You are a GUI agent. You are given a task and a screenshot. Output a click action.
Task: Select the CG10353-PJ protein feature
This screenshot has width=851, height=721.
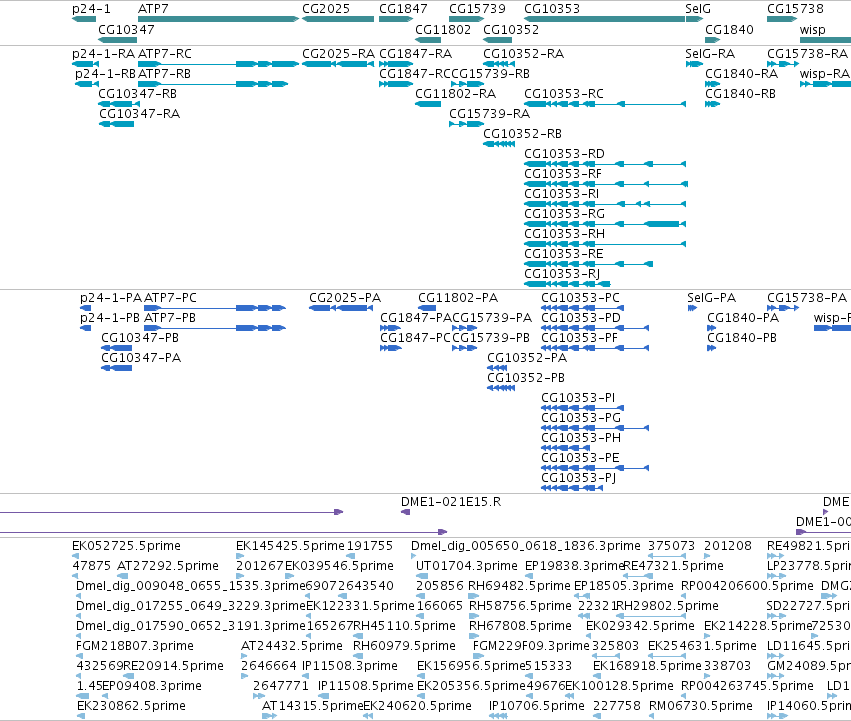coord(572,488)
